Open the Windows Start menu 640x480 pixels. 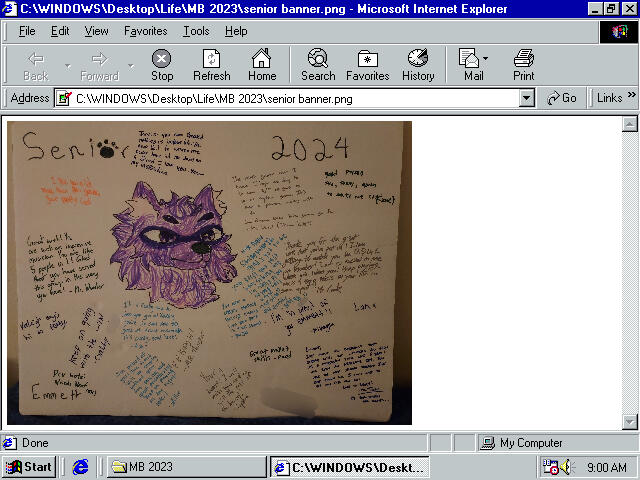click(28, 467)
